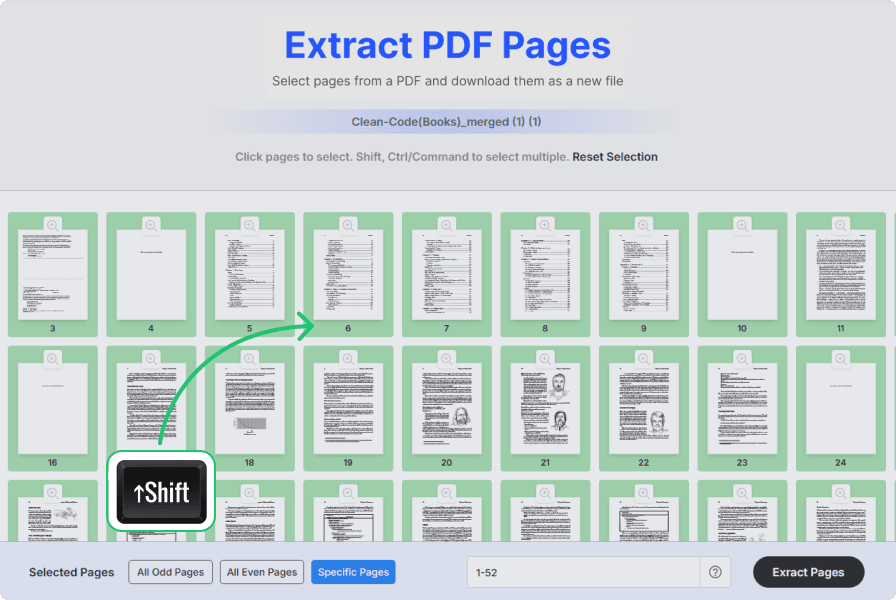Zoom into page 6 using its magnifier icon
Image resolution: width=896 pixels, height=600 pixels.
point(348,224)
